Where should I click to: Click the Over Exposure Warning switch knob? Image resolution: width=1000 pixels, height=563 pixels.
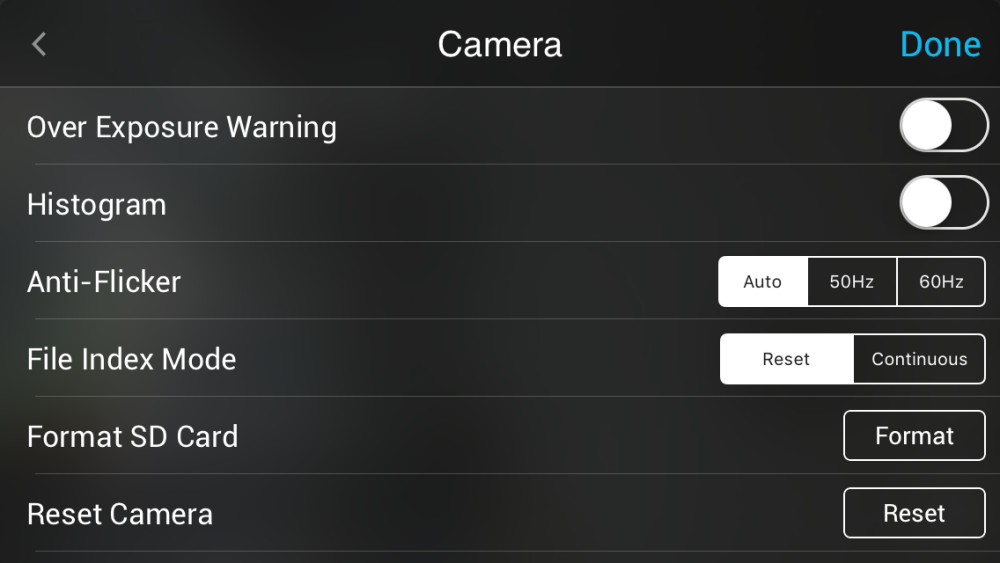[x=927, y=125]
